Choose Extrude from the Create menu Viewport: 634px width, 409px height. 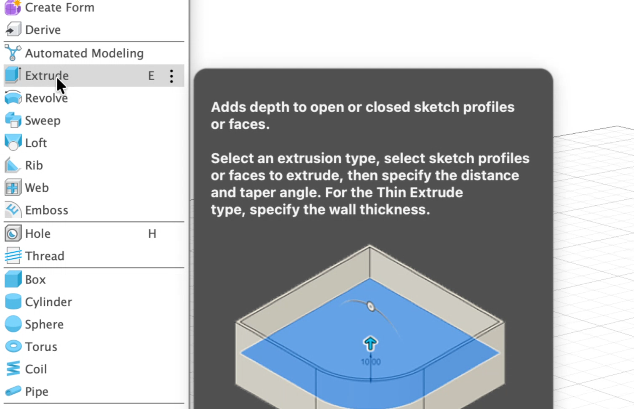click(47, 76)
